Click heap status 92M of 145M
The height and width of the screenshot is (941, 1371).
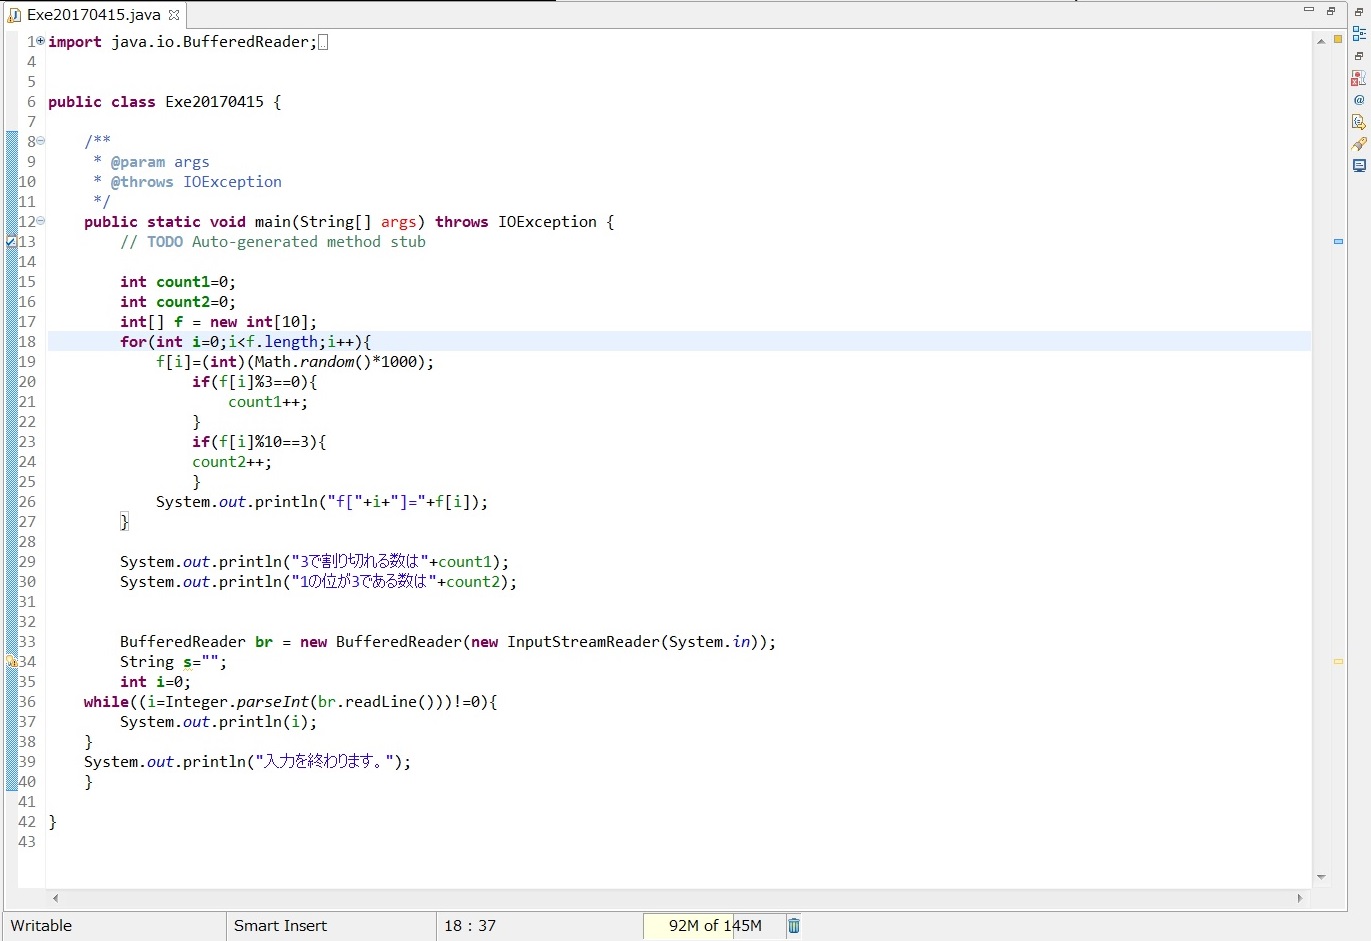tap(714, 926)
